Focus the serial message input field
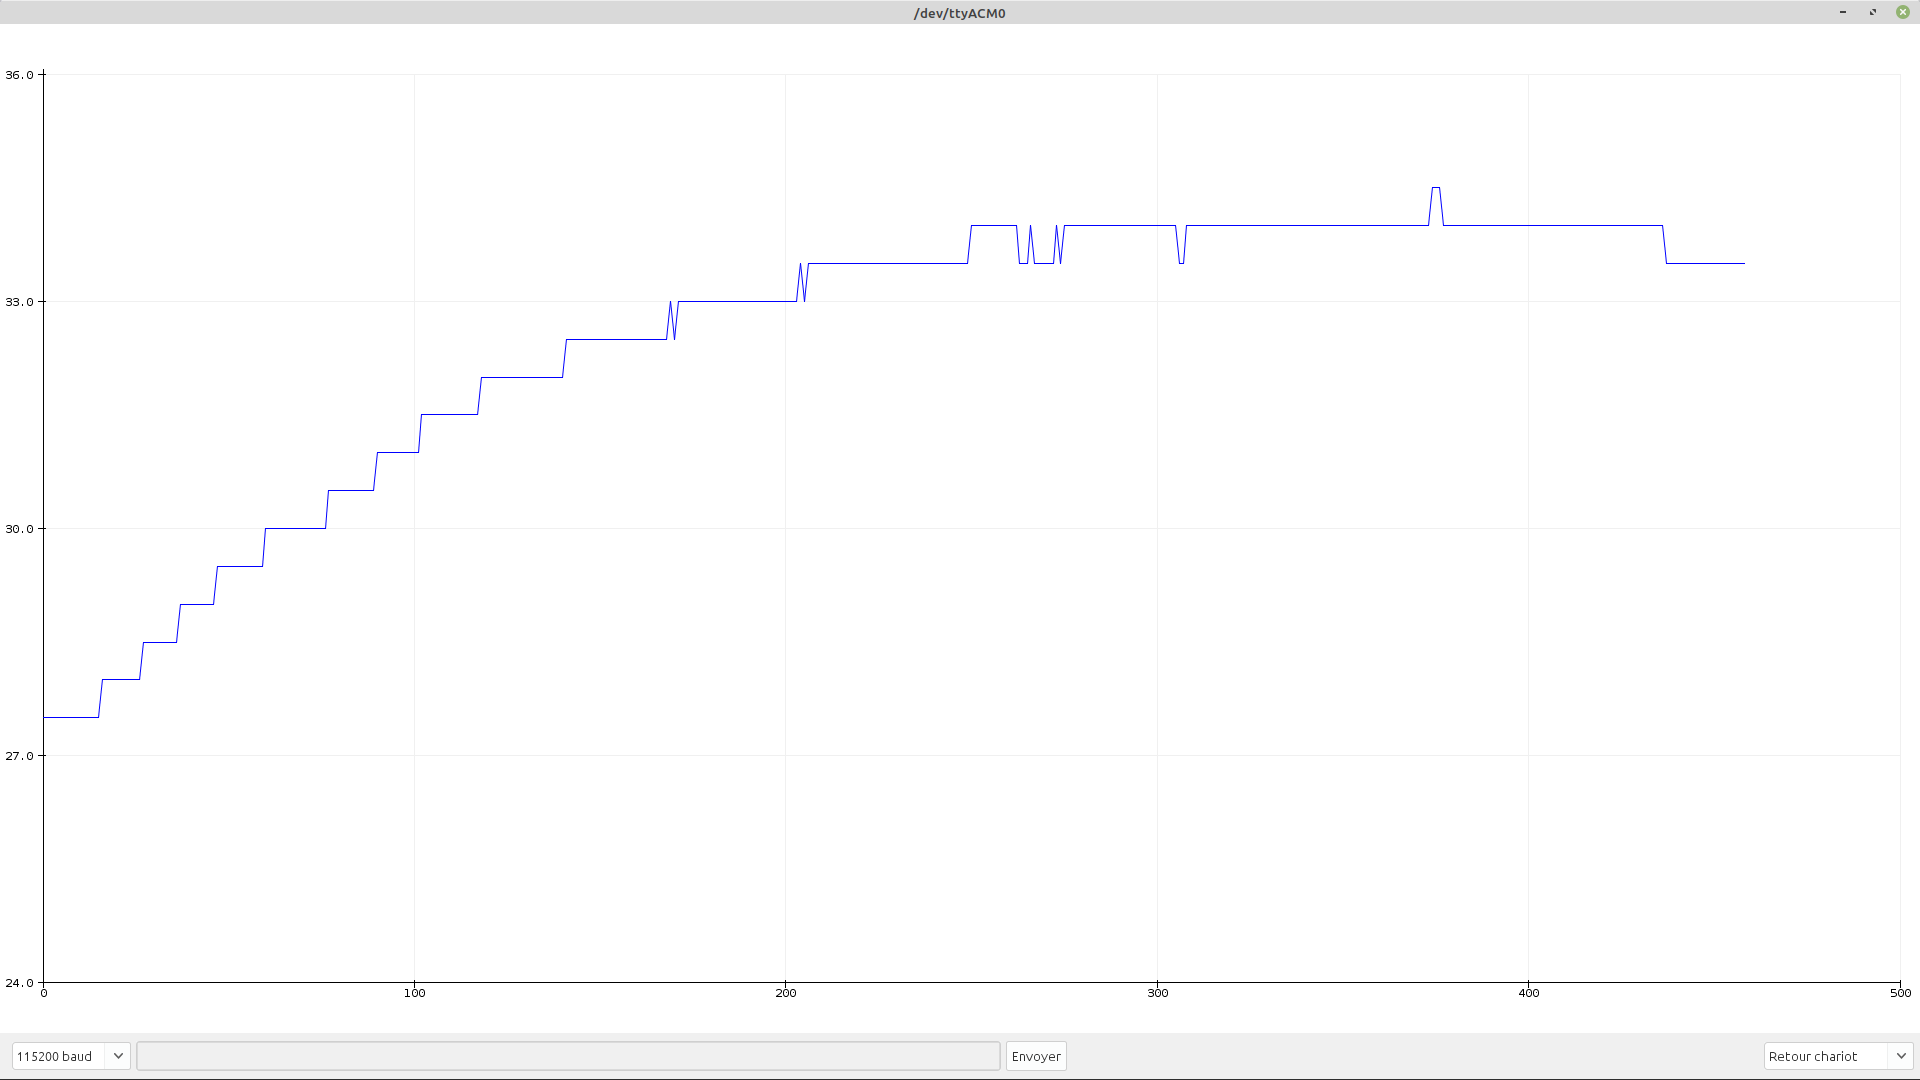1920x1080 pixels. tap(568, 1056)
